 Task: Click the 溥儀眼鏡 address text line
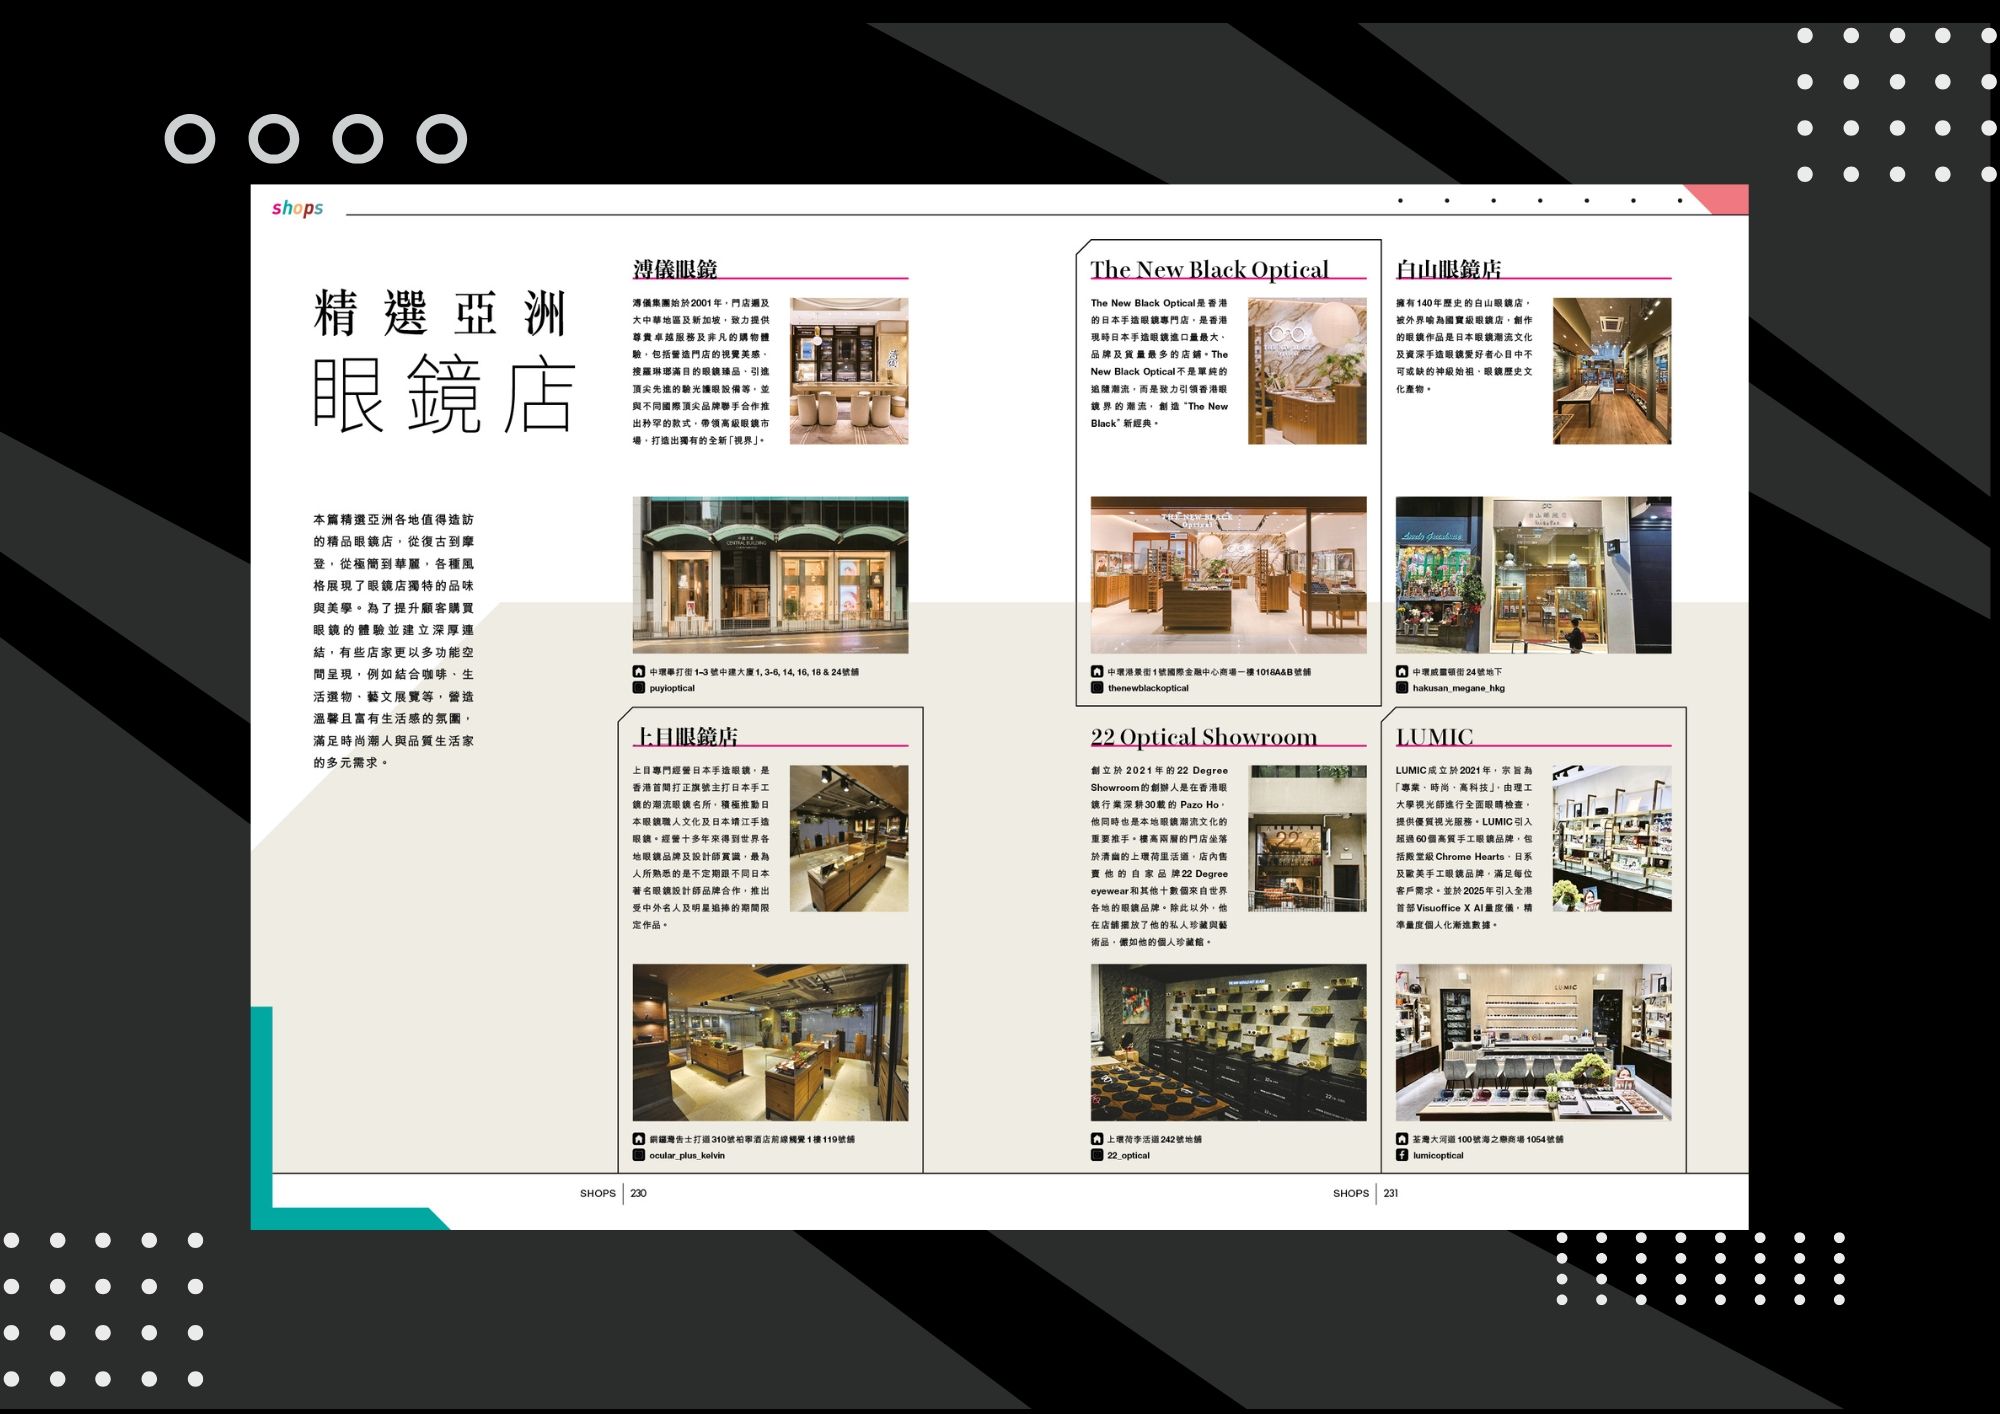coord(754,672)
